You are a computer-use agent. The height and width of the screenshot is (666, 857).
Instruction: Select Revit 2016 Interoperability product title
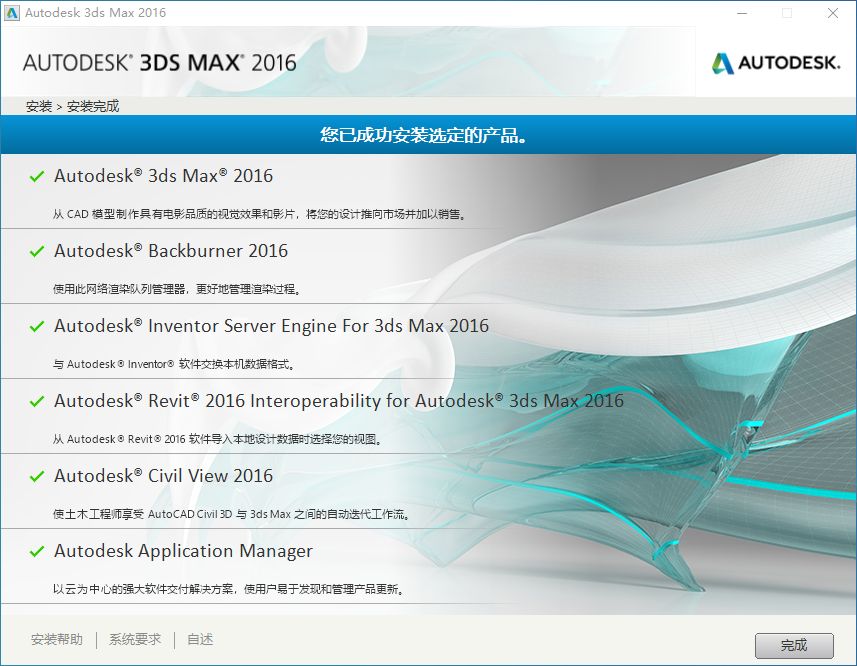point(339,401)
